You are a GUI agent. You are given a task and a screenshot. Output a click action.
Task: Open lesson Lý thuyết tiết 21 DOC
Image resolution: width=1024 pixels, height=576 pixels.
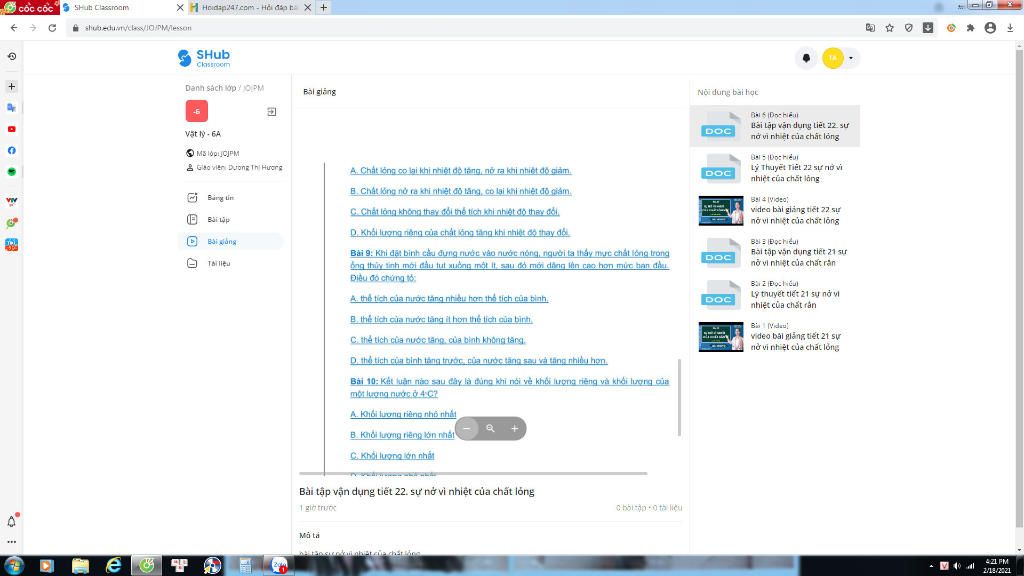coord(775,295)
